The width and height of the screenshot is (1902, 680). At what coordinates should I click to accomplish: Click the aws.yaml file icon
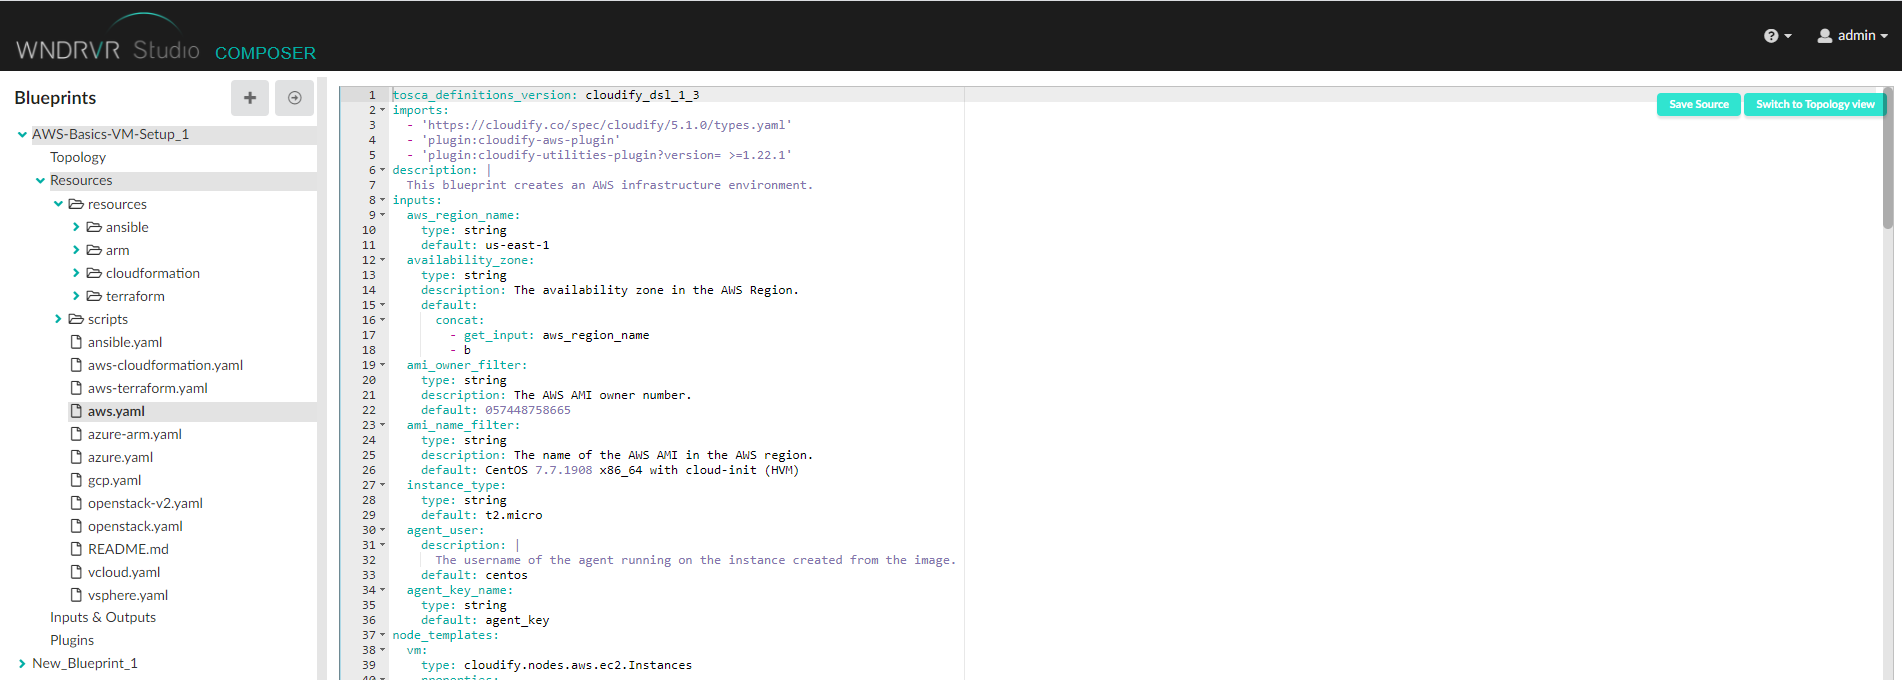coord(76,411)
